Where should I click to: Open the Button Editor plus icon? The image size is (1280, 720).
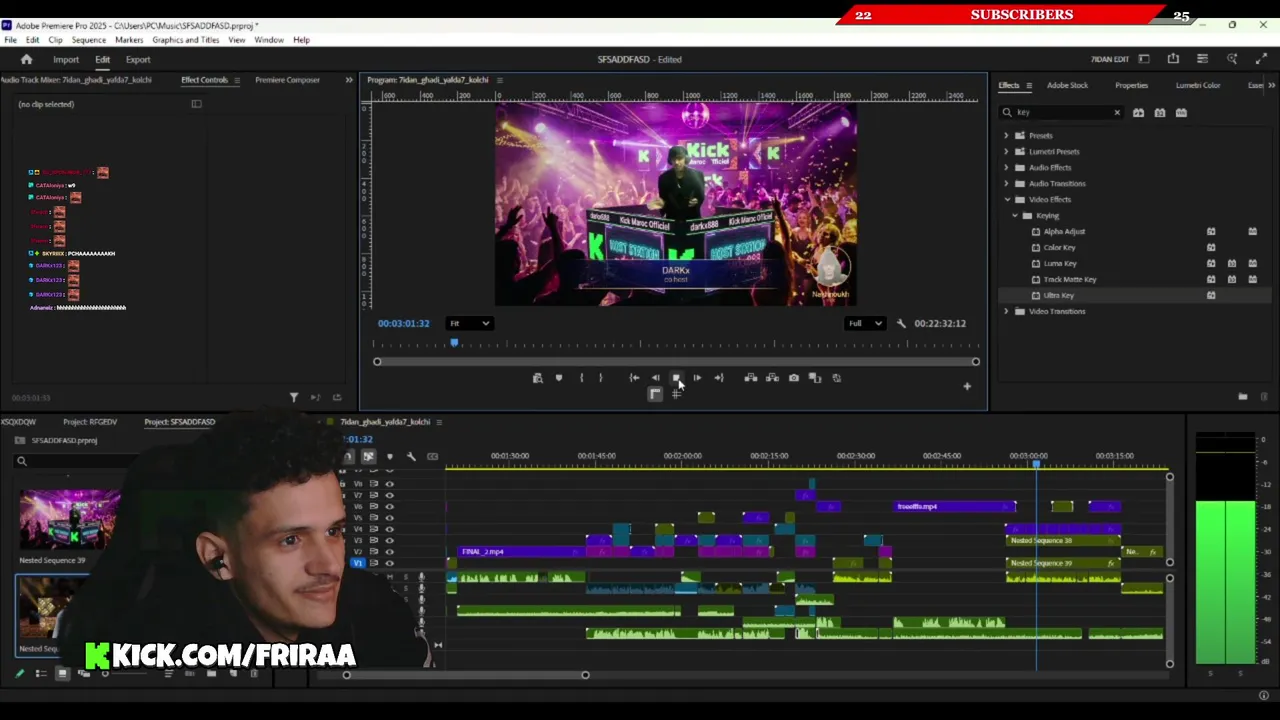(x=967, y=386)
